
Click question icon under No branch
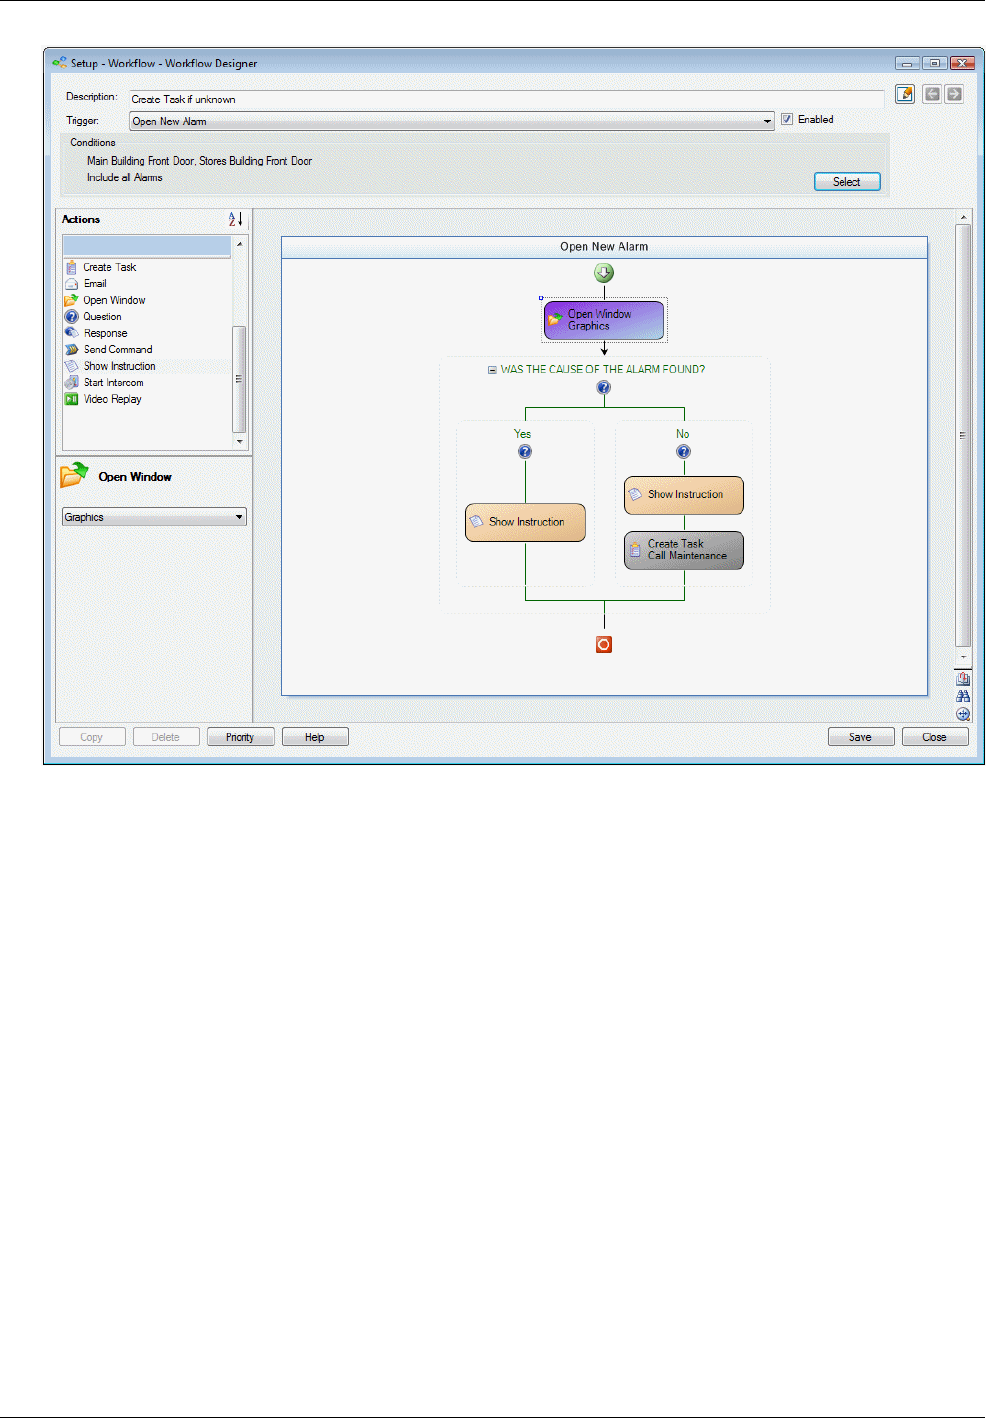pyautogui.click(x=684, y=452)
